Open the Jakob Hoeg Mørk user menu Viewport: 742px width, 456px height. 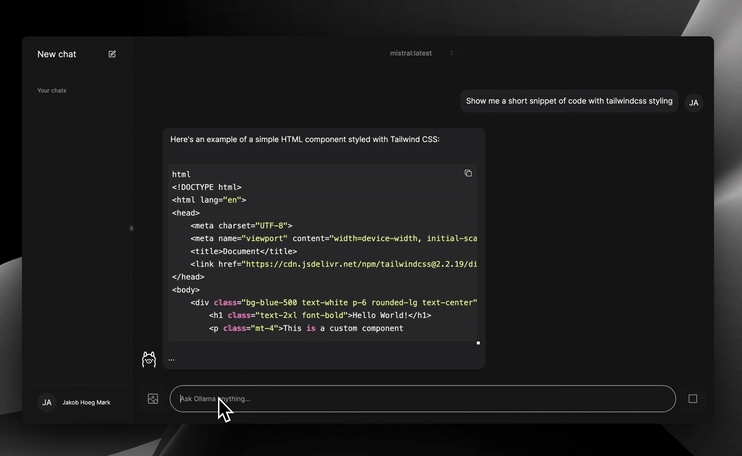pos(86,402)
